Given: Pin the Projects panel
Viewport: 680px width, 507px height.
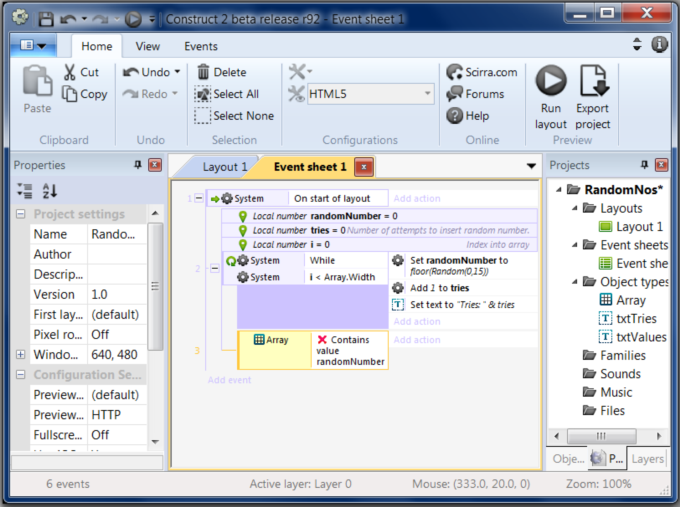Looking at the screenshot, I should (644, 165).
